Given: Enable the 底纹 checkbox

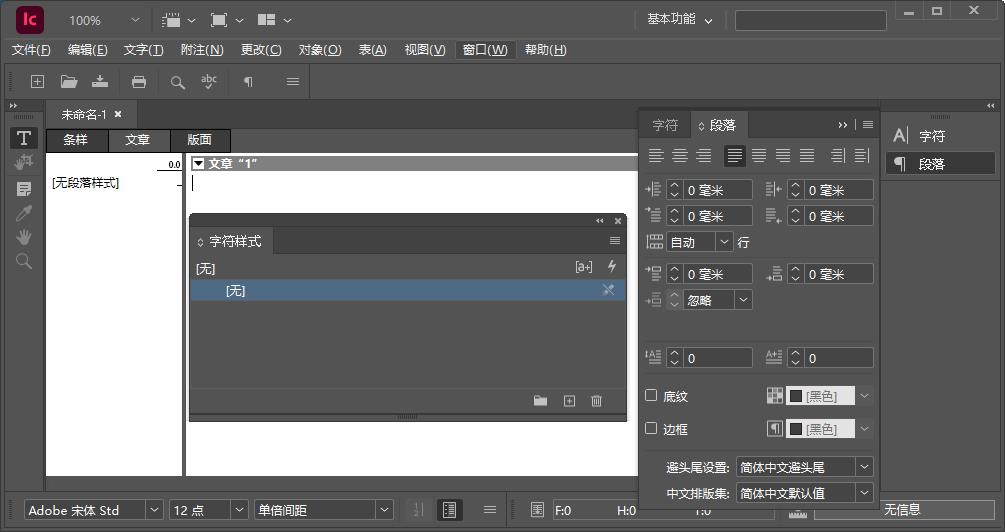Looking at the screenshot, I should pos(651,396).
